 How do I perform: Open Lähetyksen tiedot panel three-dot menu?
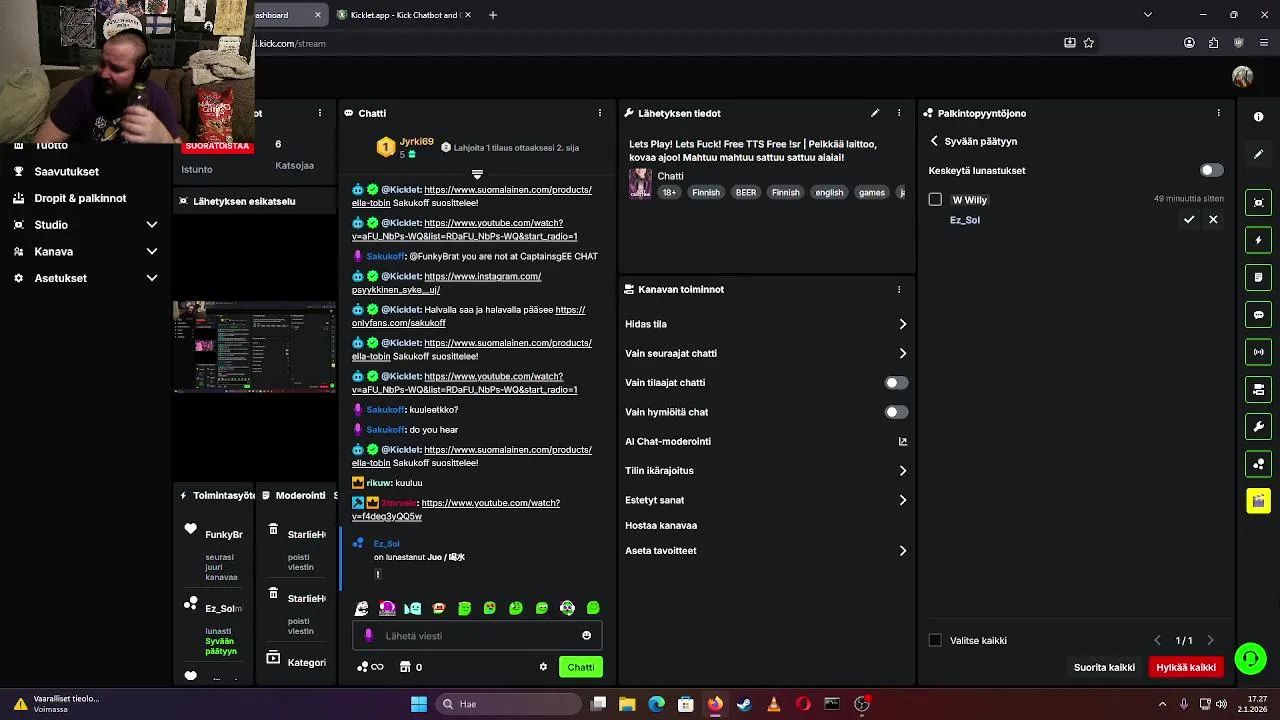click(x=899, y=113)
